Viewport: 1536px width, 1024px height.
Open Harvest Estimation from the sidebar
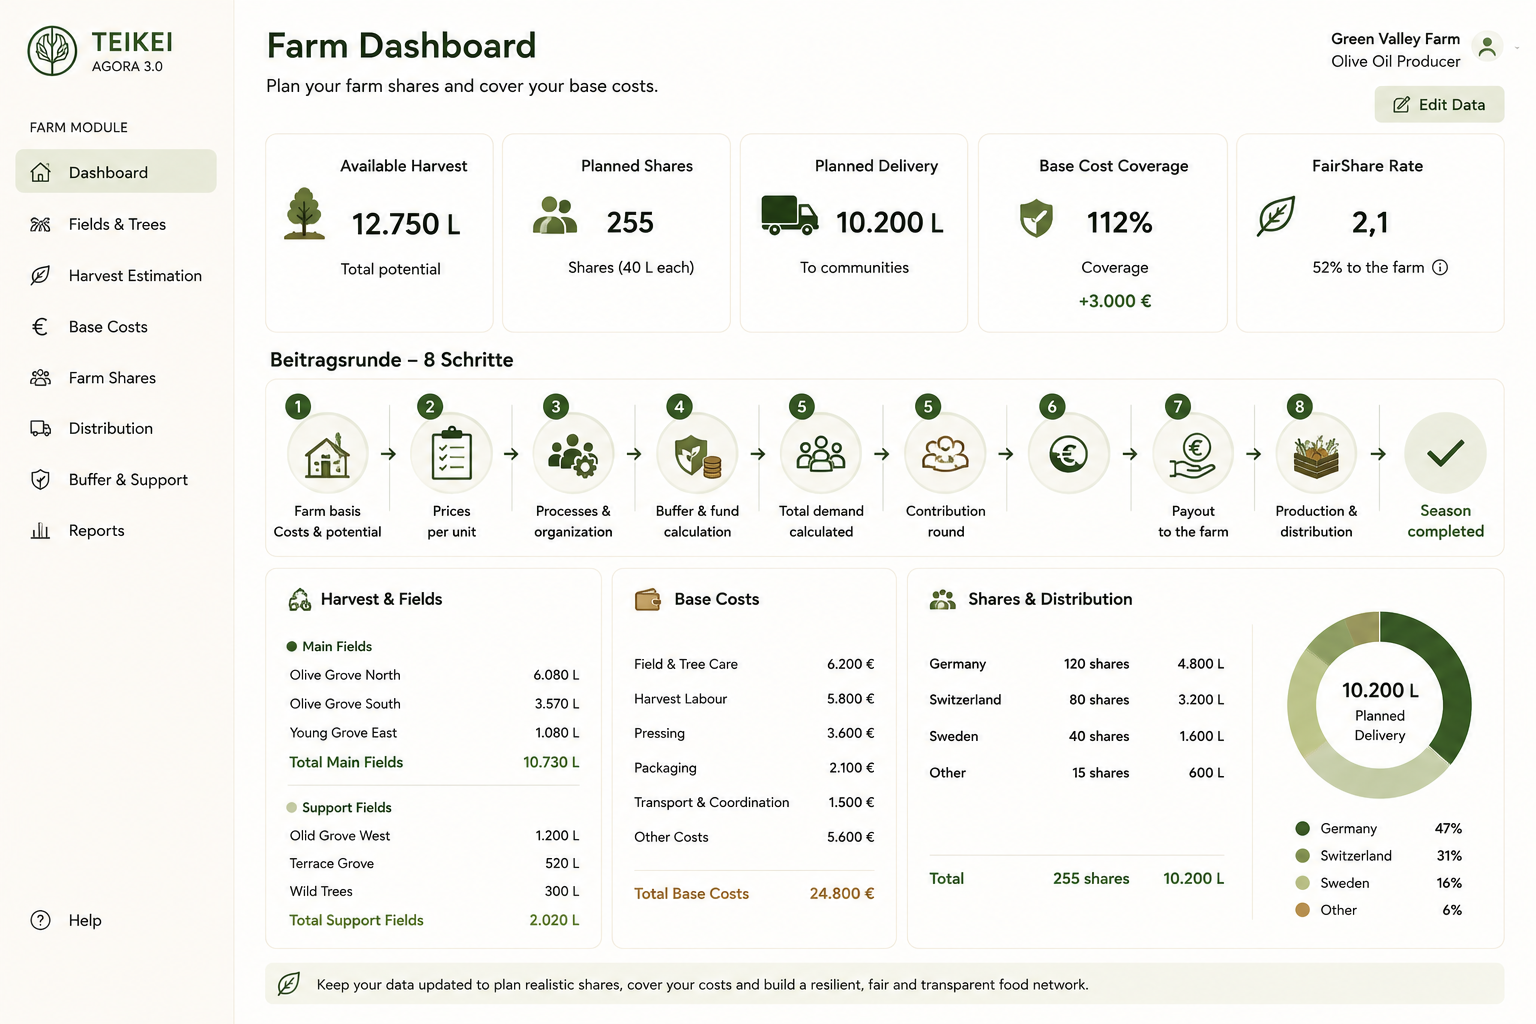(x=116, y=275)
